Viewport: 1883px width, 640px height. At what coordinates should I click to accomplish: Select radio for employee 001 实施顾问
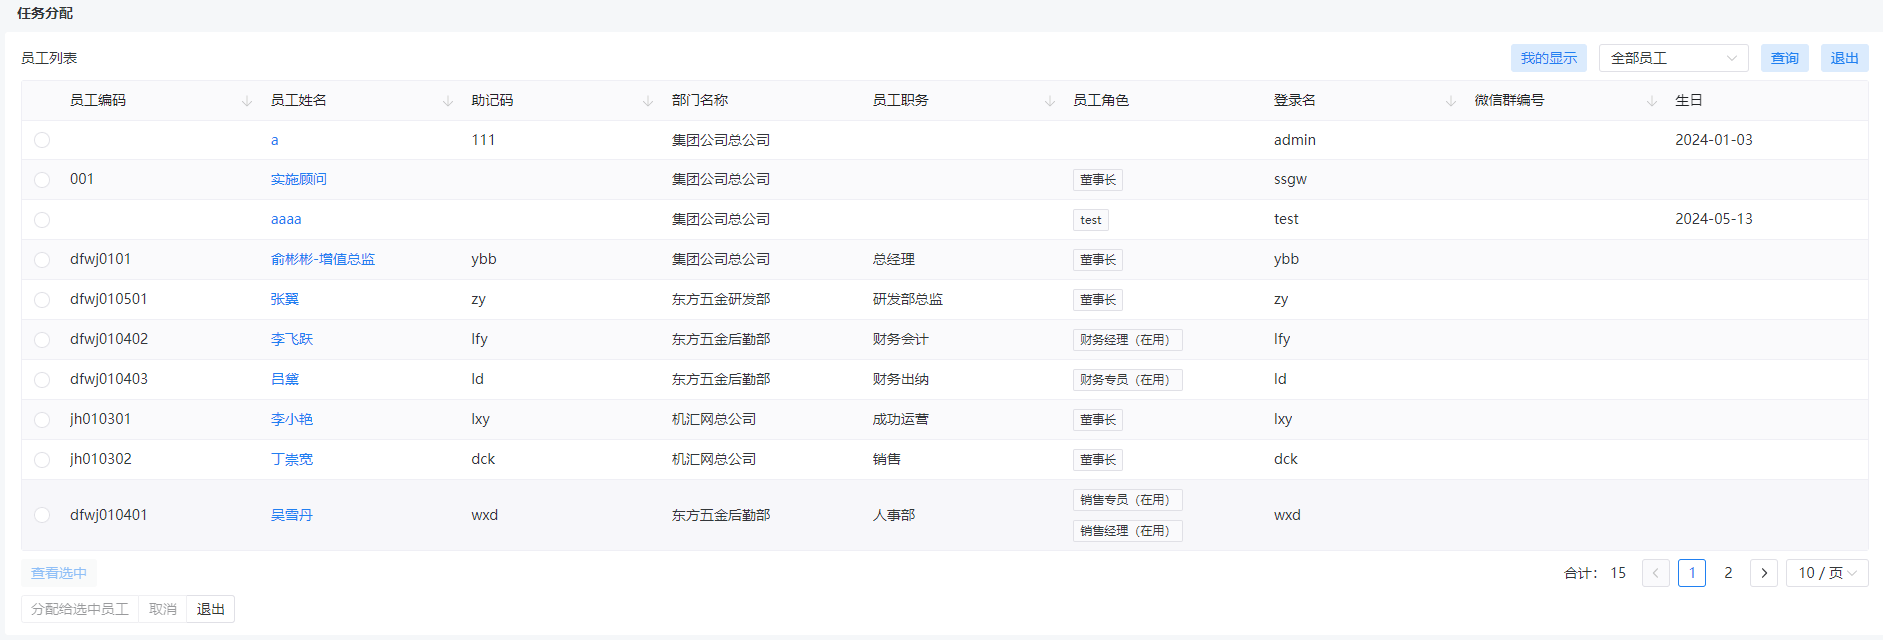(42, 180)
